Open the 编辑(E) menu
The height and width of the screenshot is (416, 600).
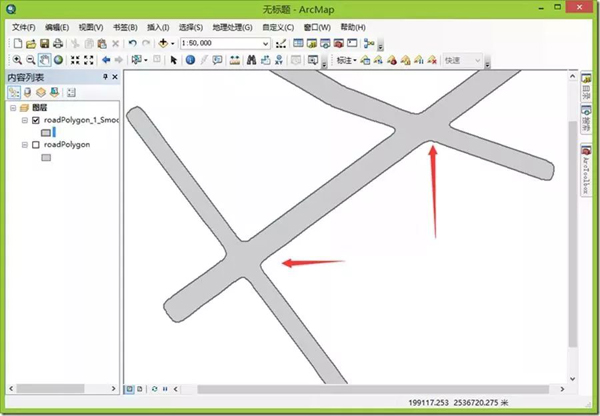57,28
